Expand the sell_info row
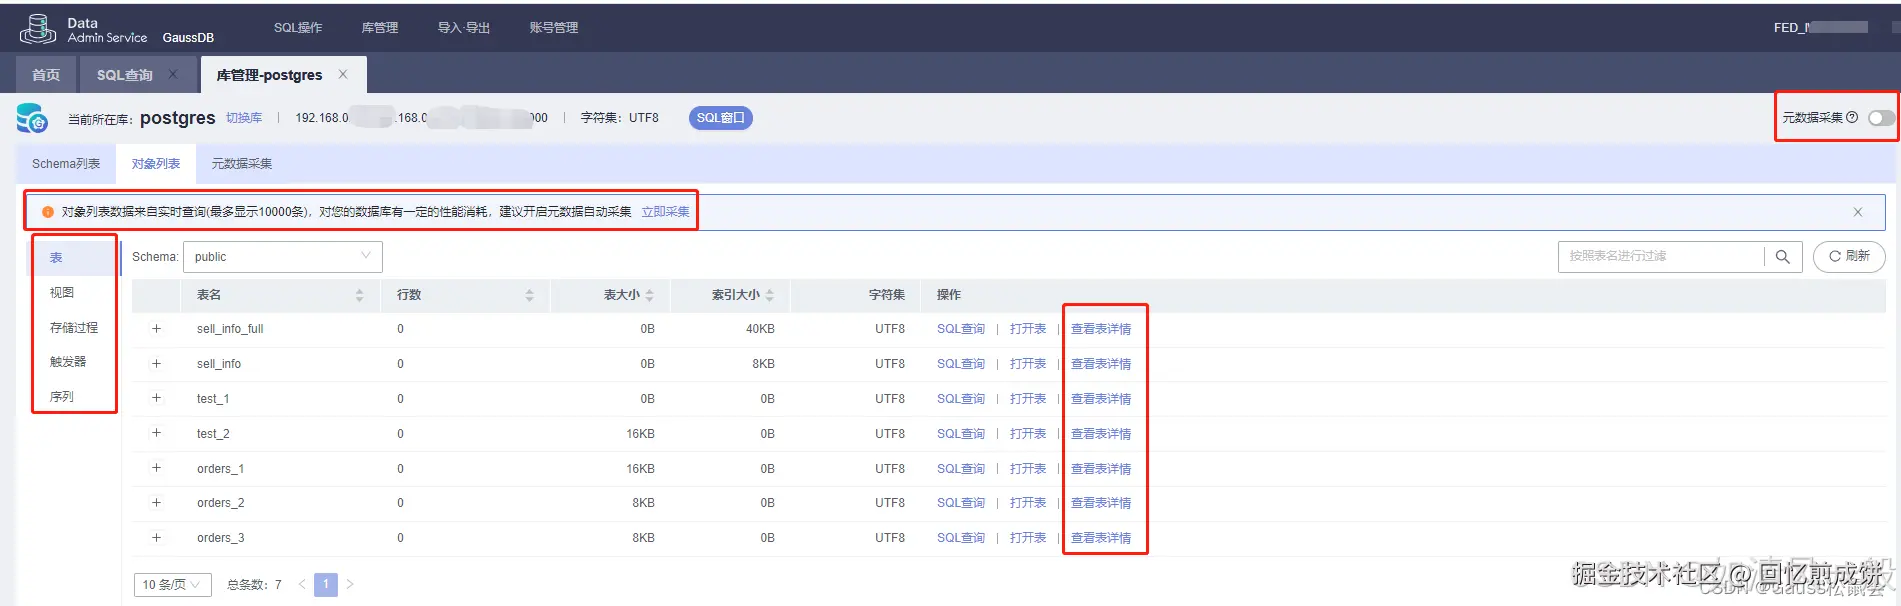1901x606 pixels. point(156,364)
